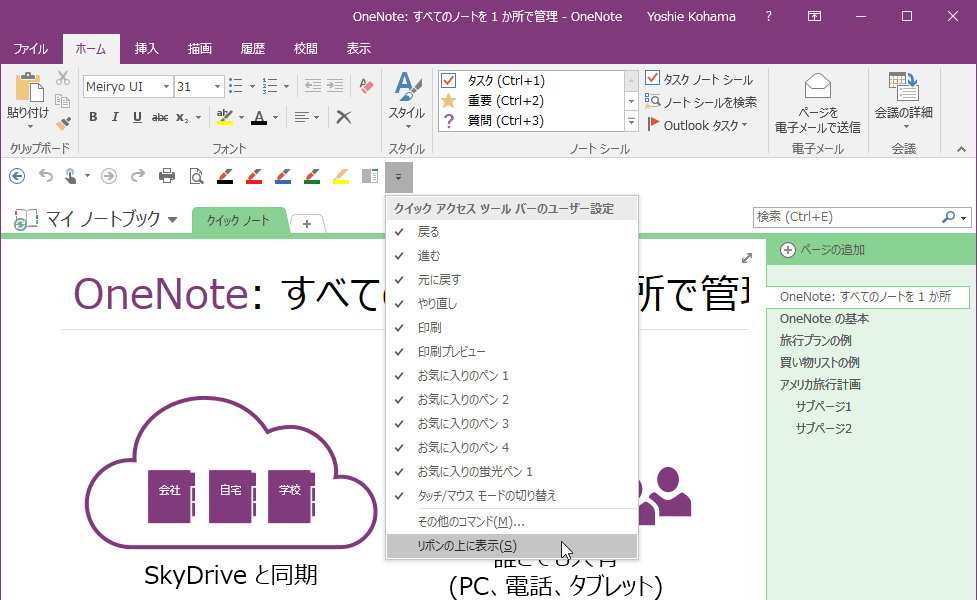Uncheck 元に戻す in customize menu

(x=512, y=280)
